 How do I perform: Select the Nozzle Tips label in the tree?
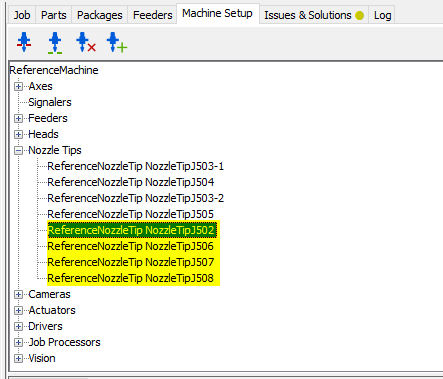[55, 150]
